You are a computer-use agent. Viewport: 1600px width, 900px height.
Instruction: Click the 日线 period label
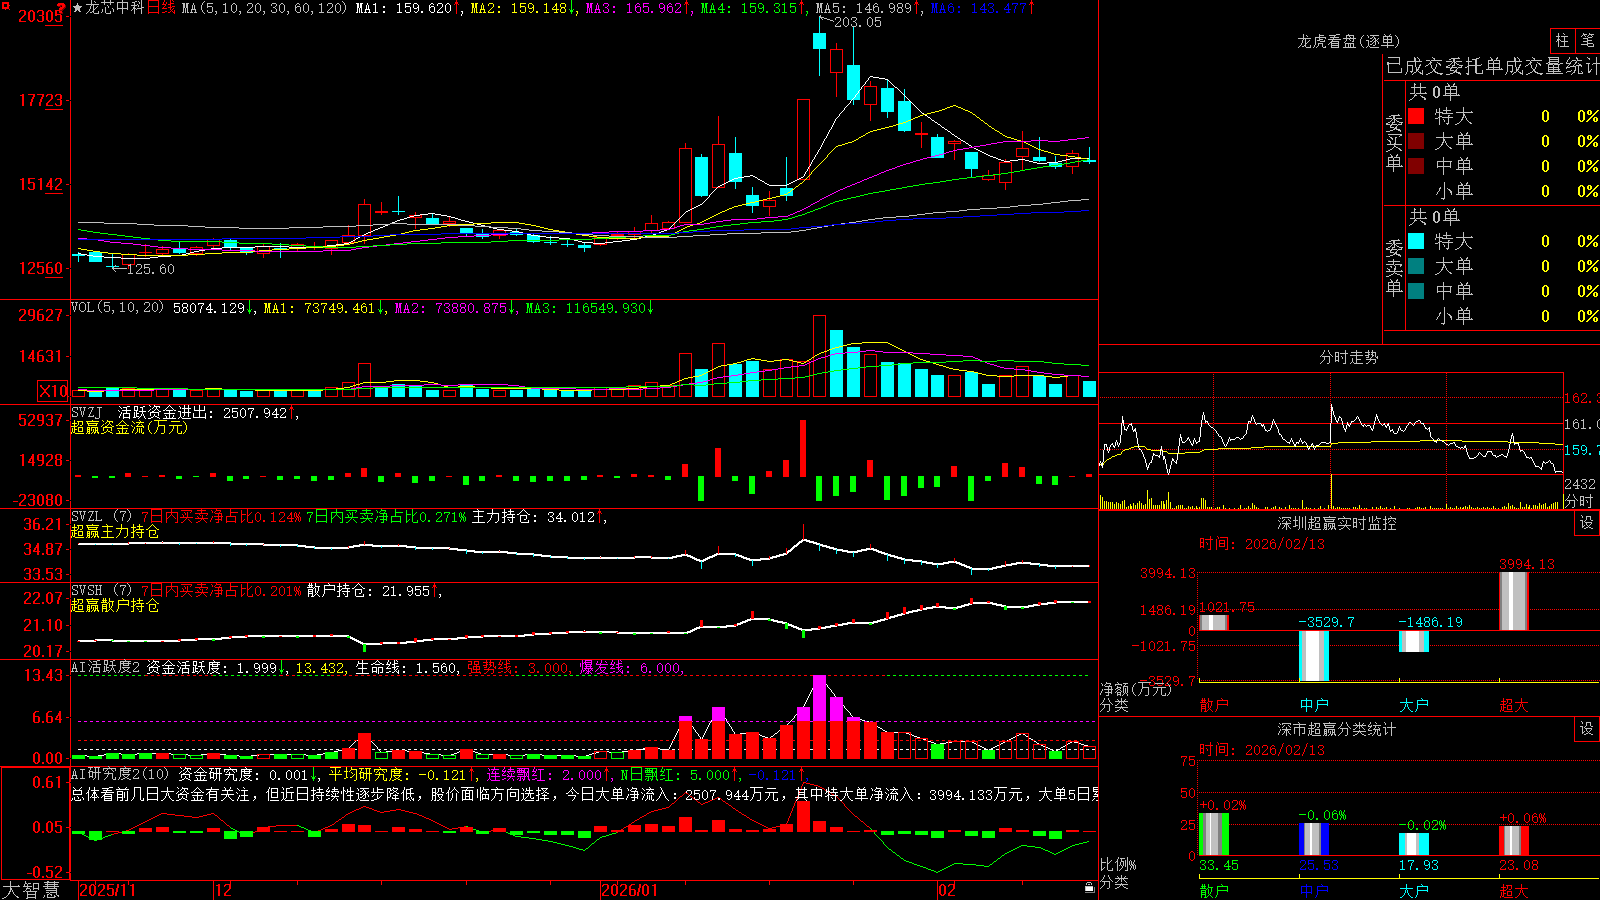pos(161,8)
